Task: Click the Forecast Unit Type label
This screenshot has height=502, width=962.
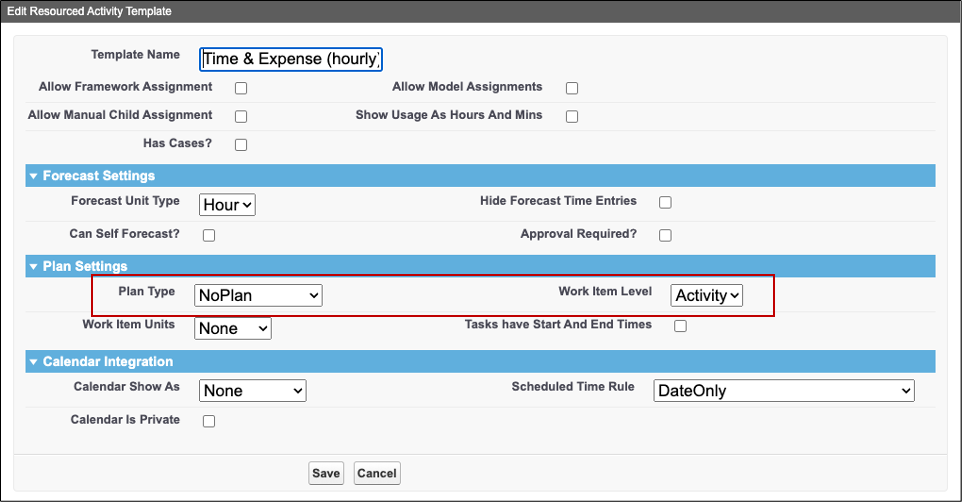Action: tap(125, 201)
